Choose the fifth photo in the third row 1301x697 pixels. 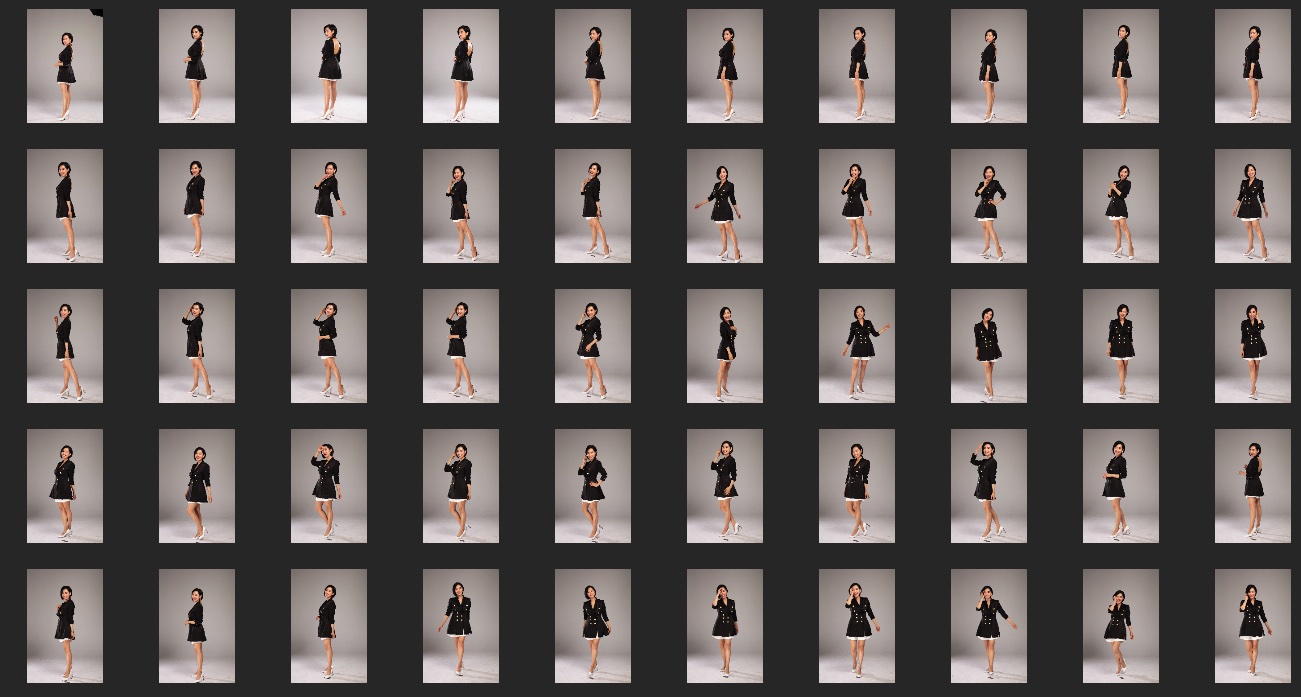click(593, 346)
